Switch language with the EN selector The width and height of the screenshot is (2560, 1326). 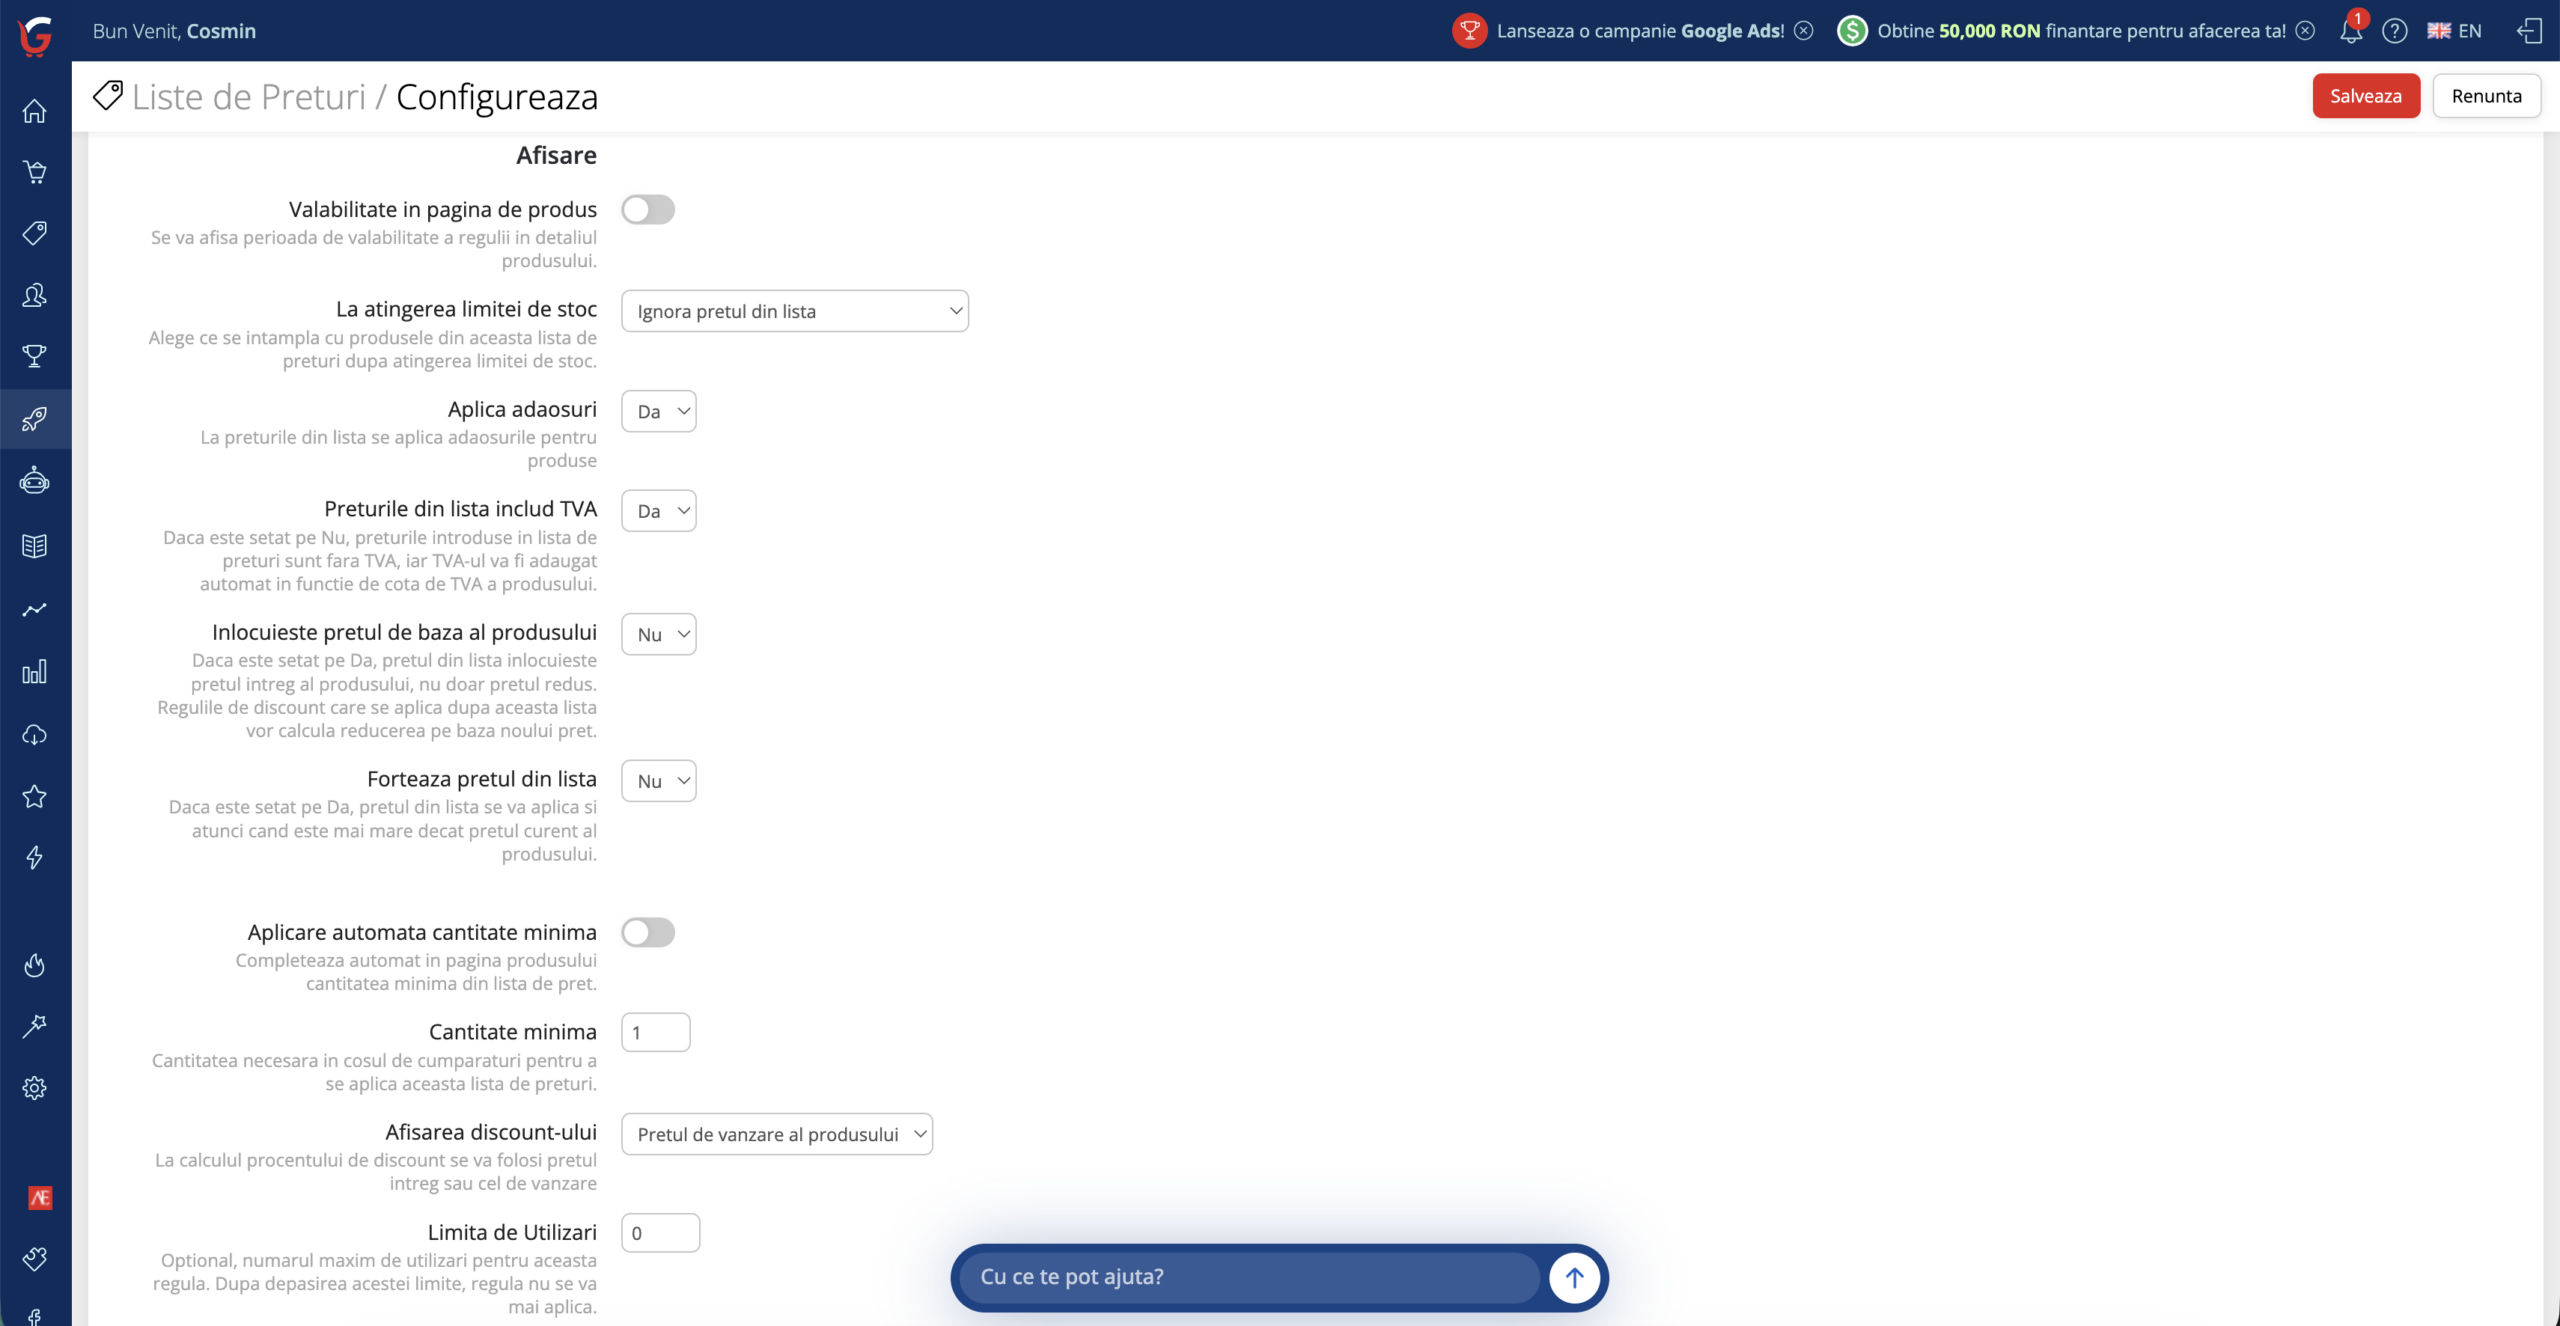pyautogui.click(x=2454, y=31)
